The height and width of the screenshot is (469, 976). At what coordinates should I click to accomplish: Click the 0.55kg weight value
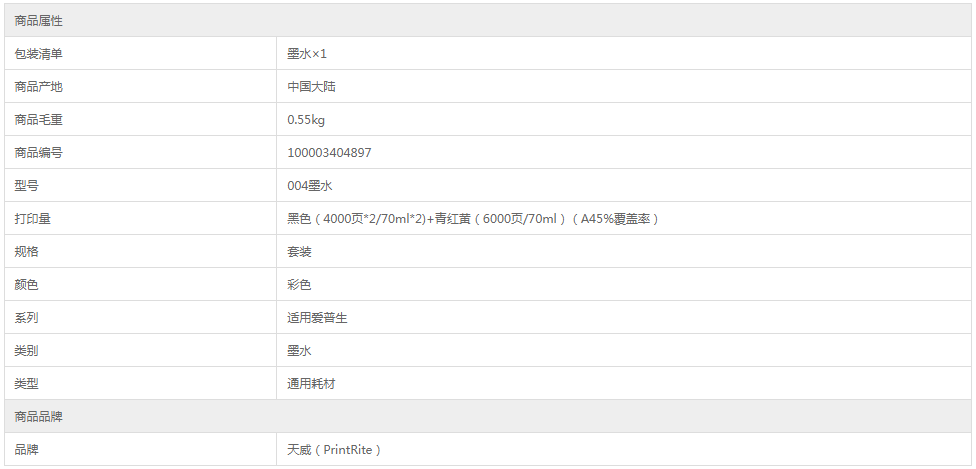coord(306,120)
